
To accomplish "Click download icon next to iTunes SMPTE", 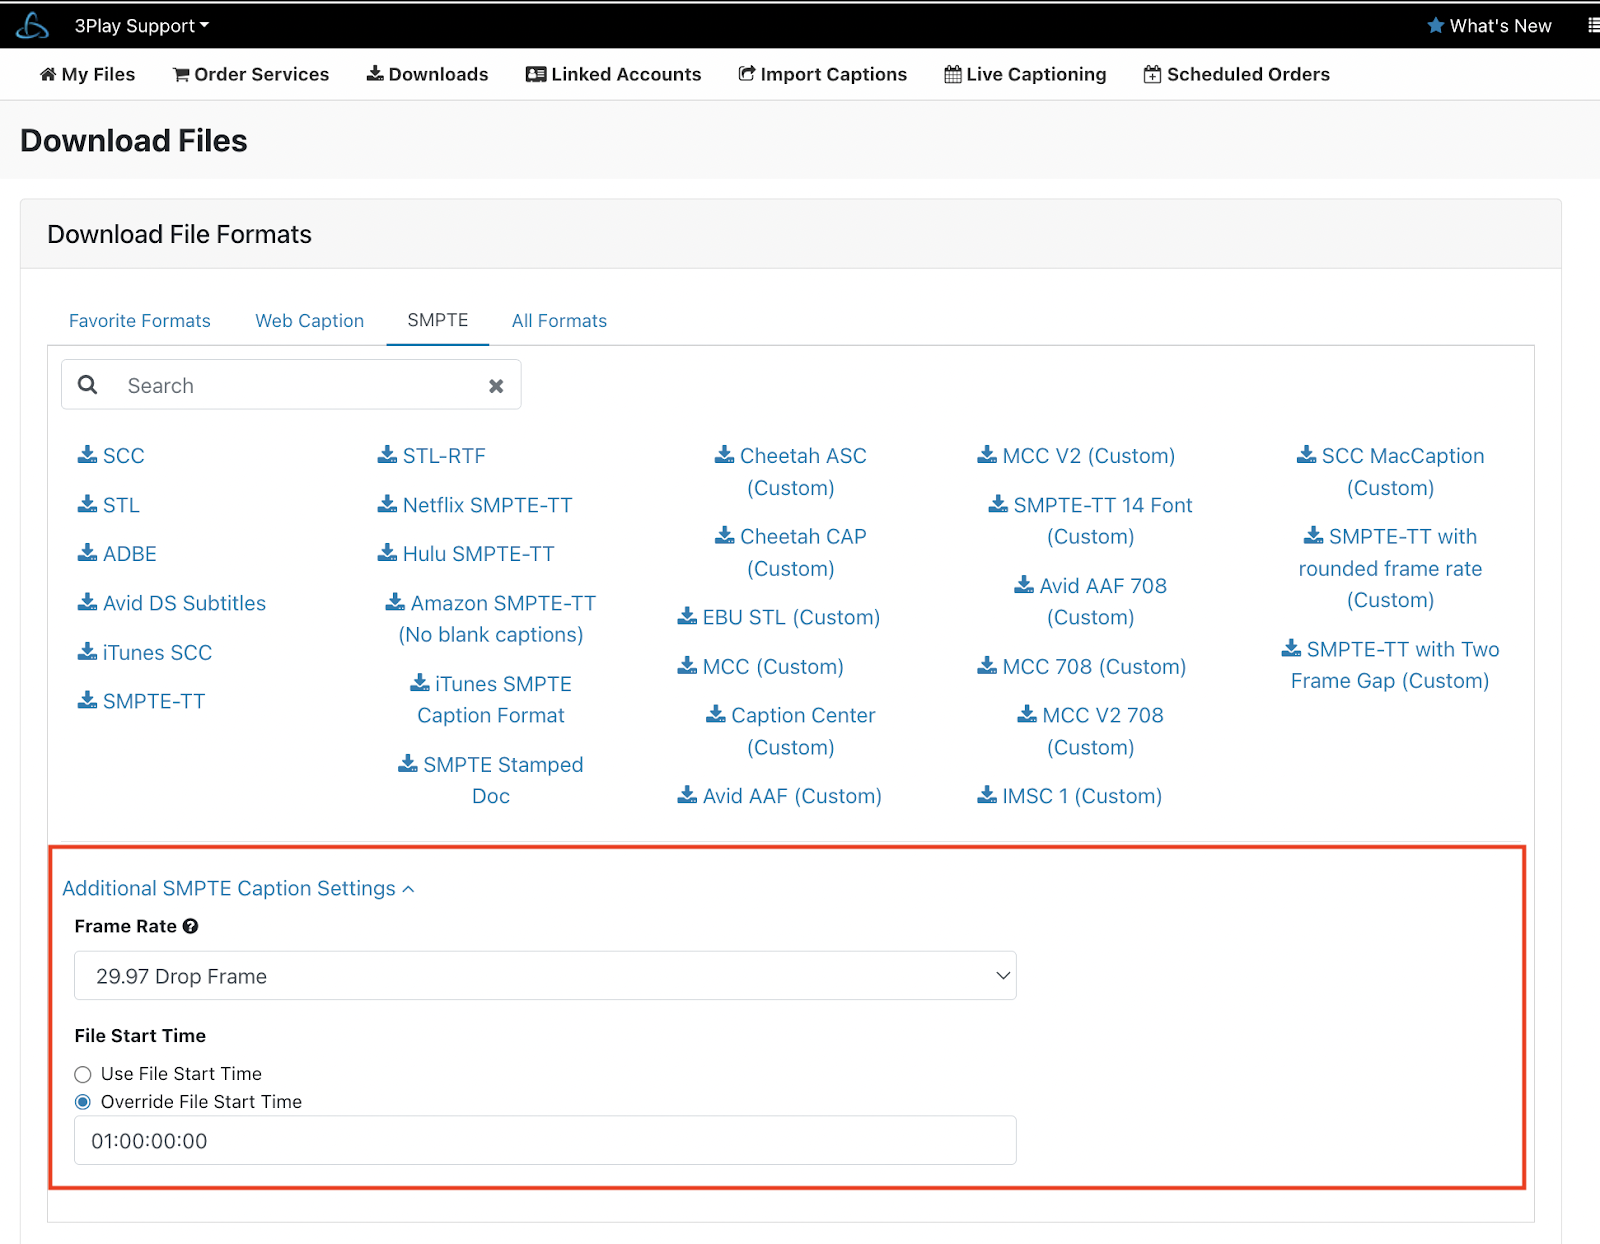I will [420, 683].
